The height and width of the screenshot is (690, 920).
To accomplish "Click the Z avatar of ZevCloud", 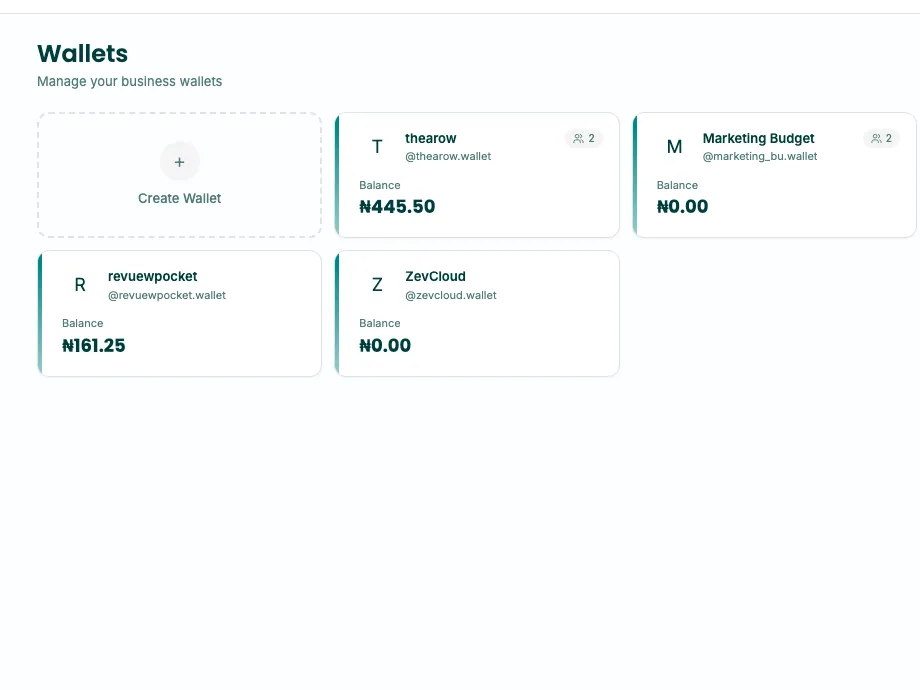I will pyautogui.click(x=377, y=285).
